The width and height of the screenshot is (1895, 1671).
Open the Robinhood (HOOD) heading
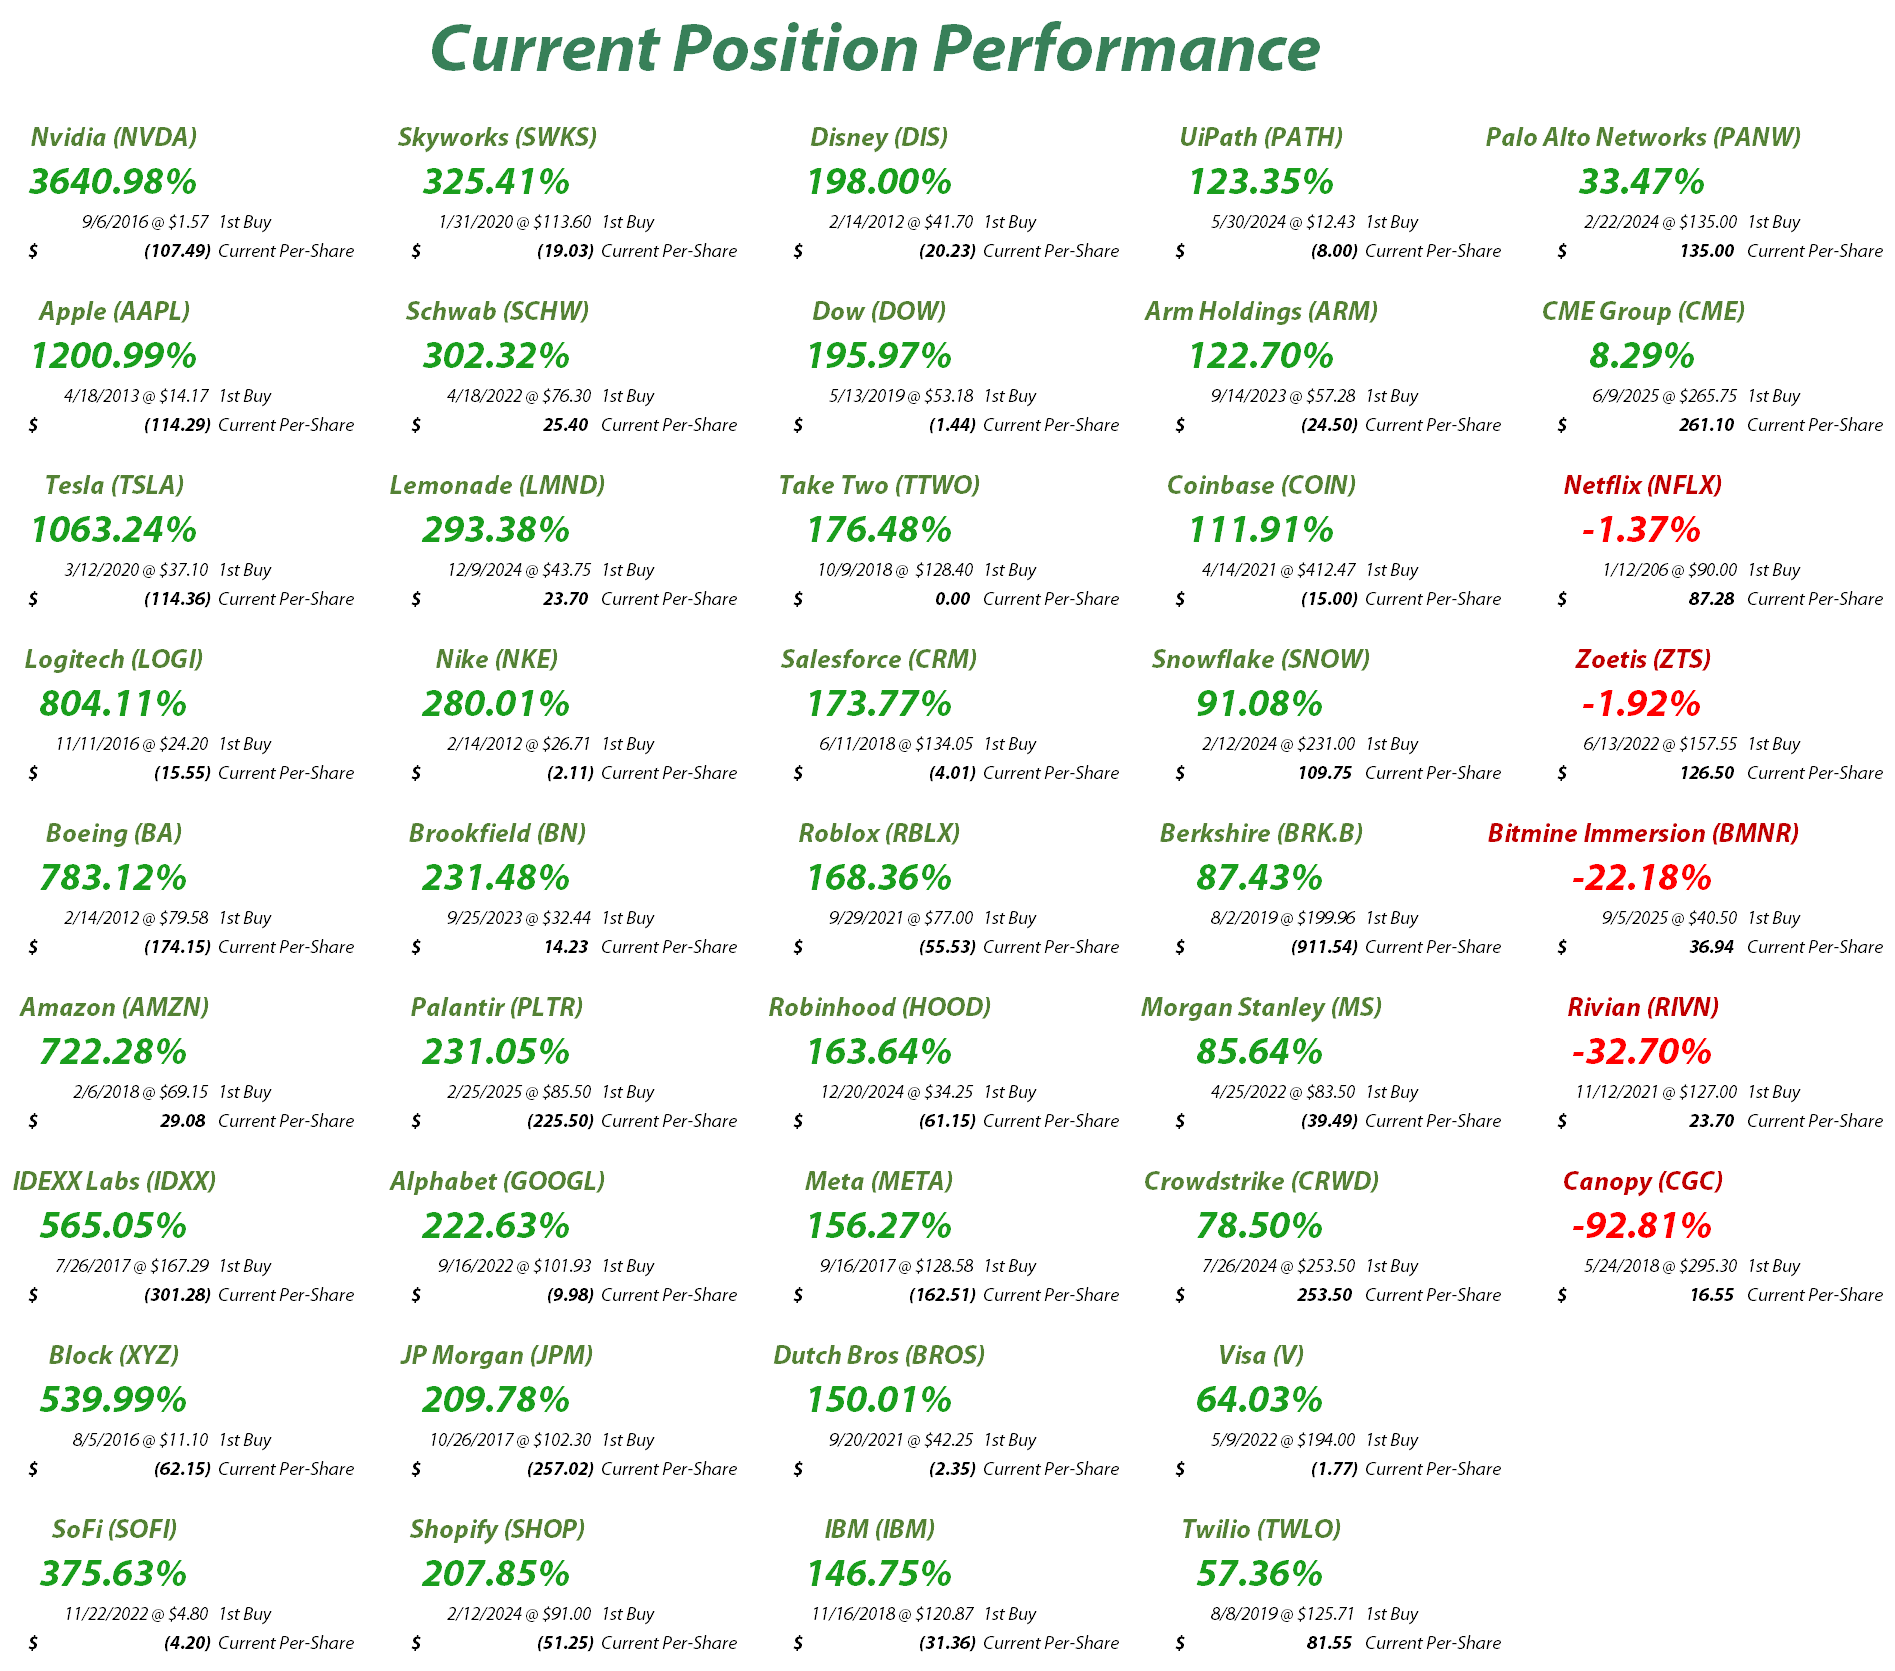pos(879,1007)
